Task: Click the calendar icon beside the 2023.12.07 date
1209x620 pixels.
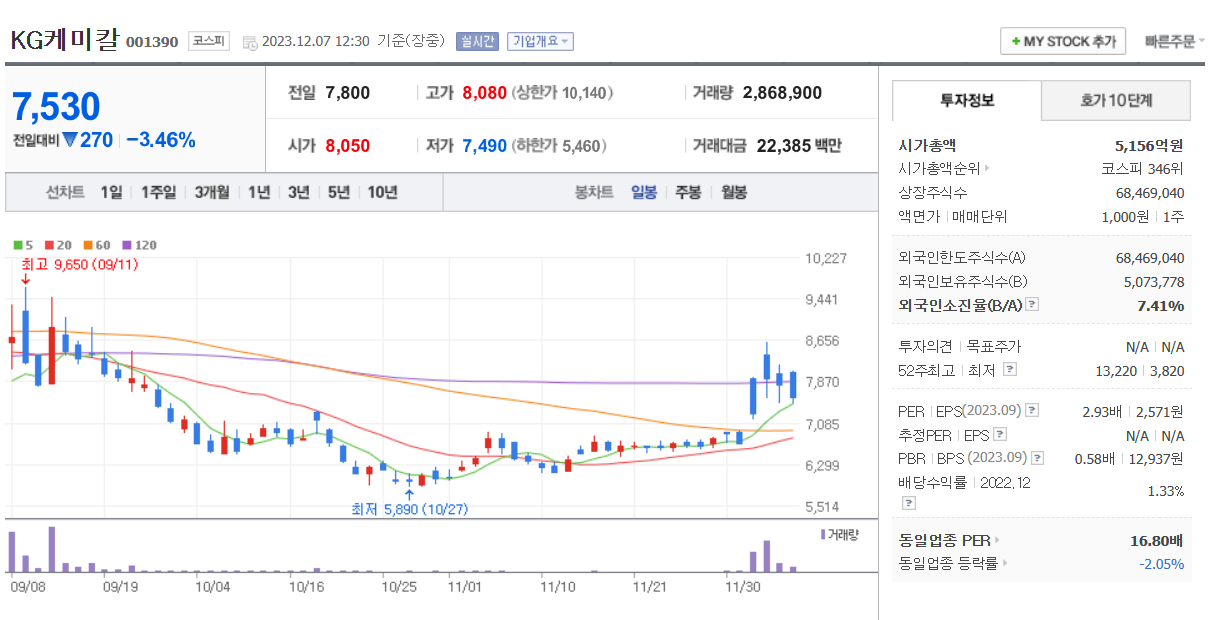Action: (x=249, y=42)
